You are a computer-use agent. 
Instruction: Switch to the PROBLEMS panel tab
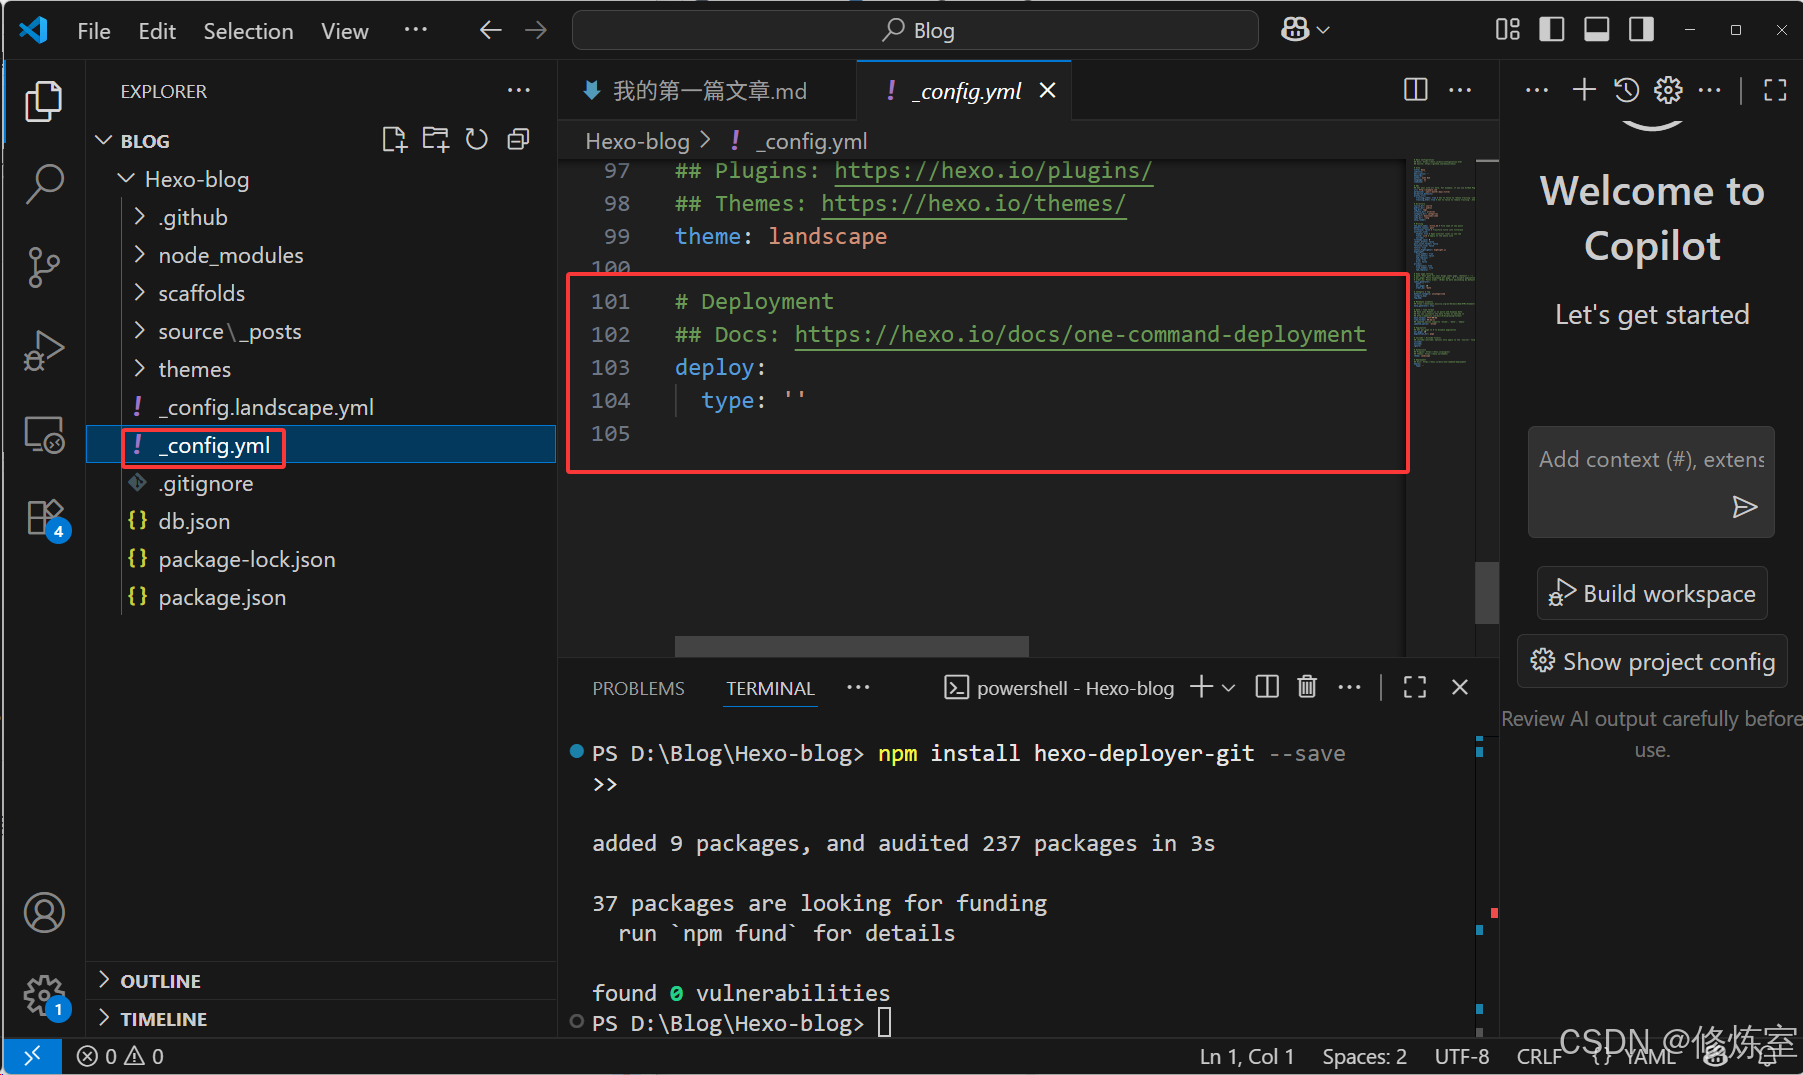[x=638, y=689]
